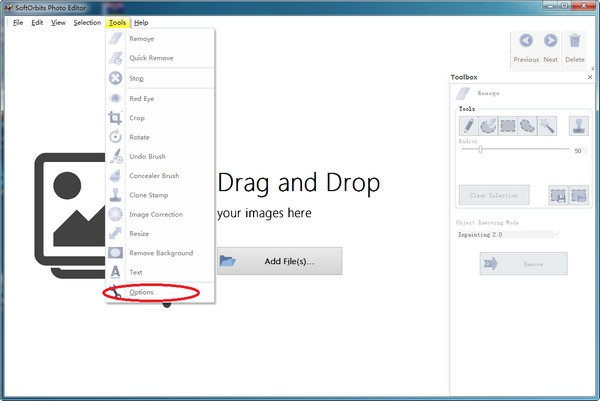
Task: Open the Object Removing Mode dropdown
Action: (508, 234)
